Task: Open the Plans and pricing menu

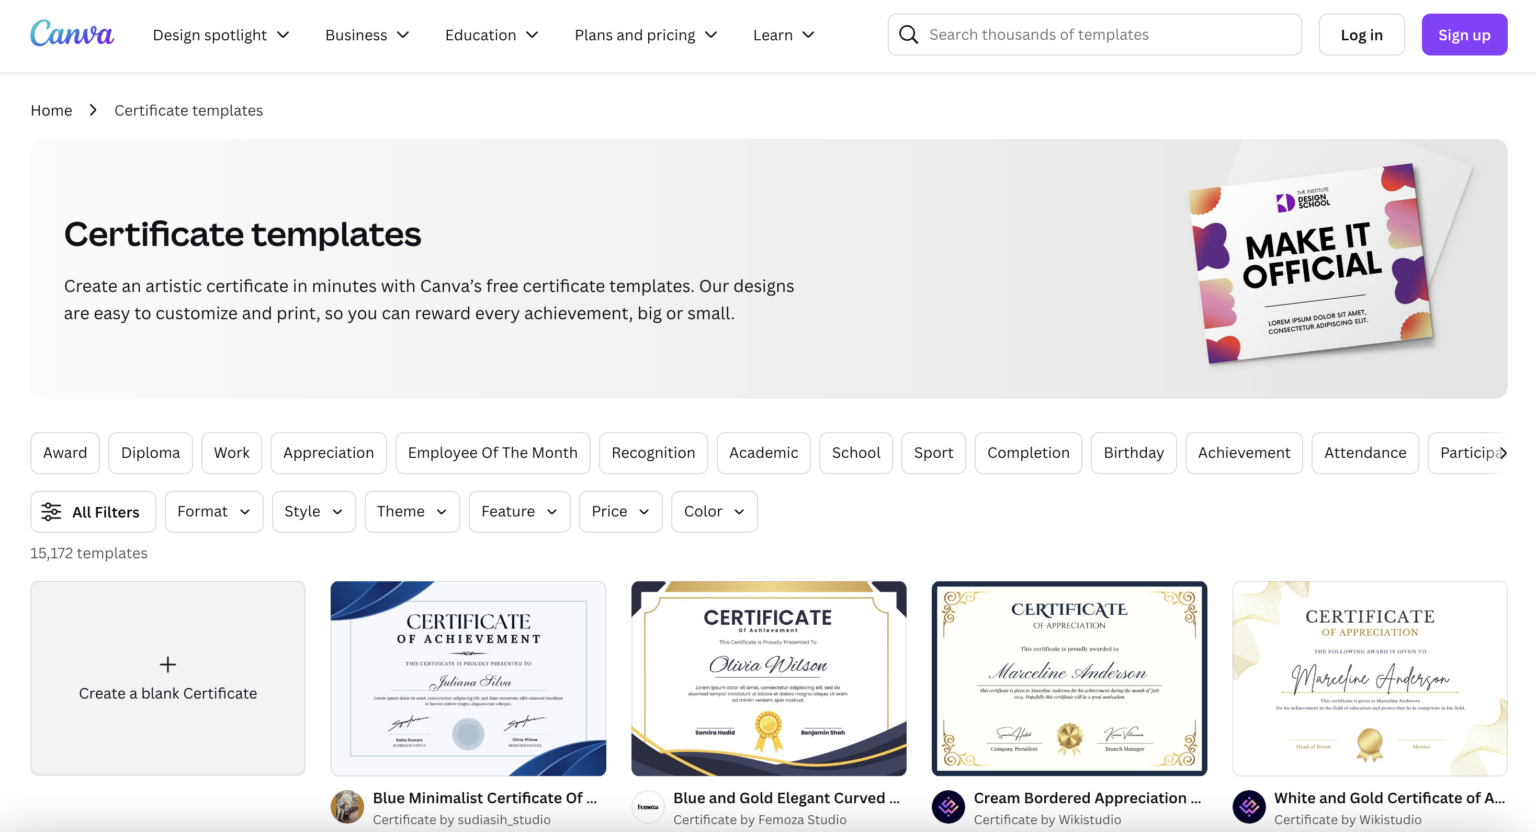Action: [645, 34]
